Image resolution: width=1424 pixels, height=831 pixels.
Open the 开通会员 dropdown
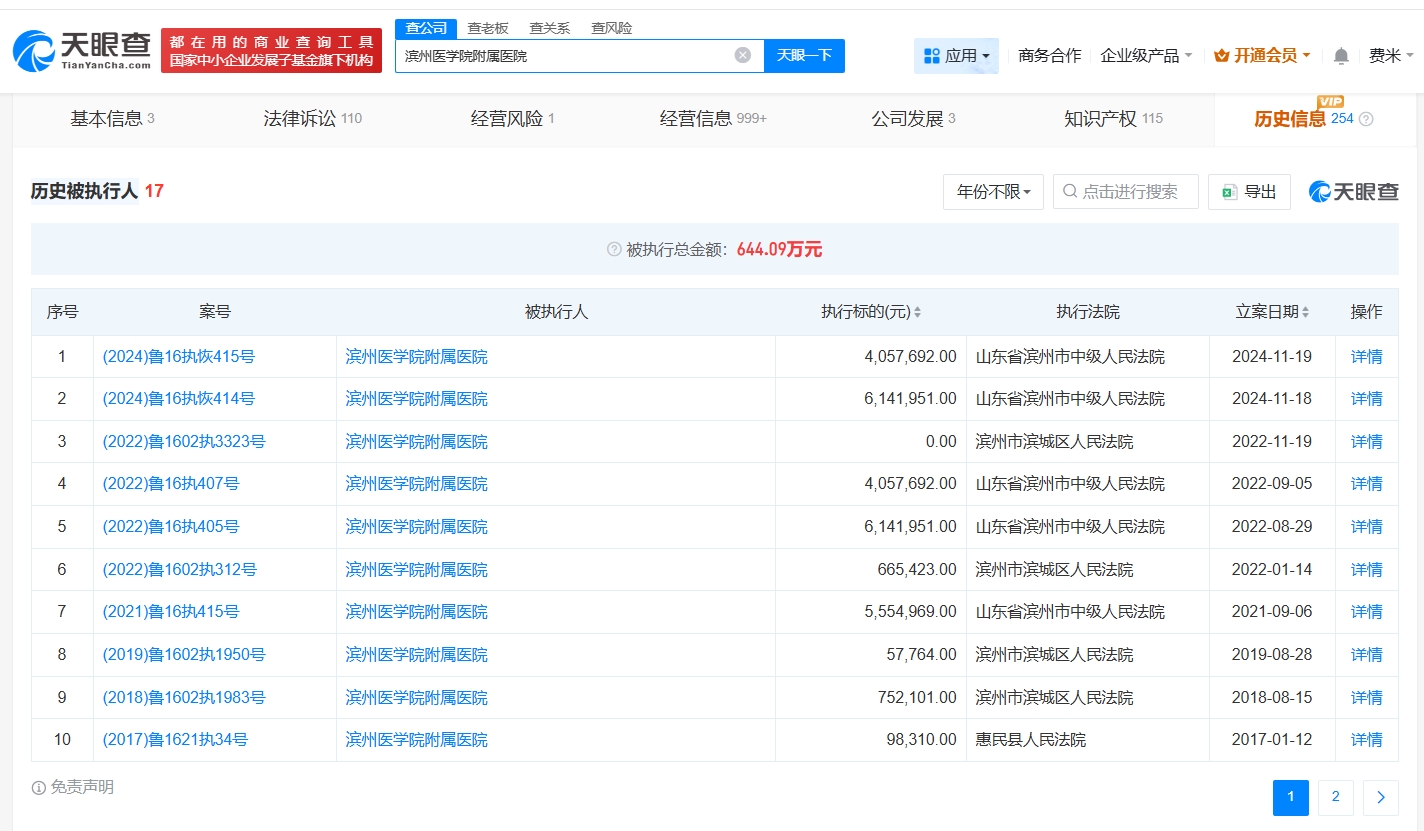(x=1261, y=56)
